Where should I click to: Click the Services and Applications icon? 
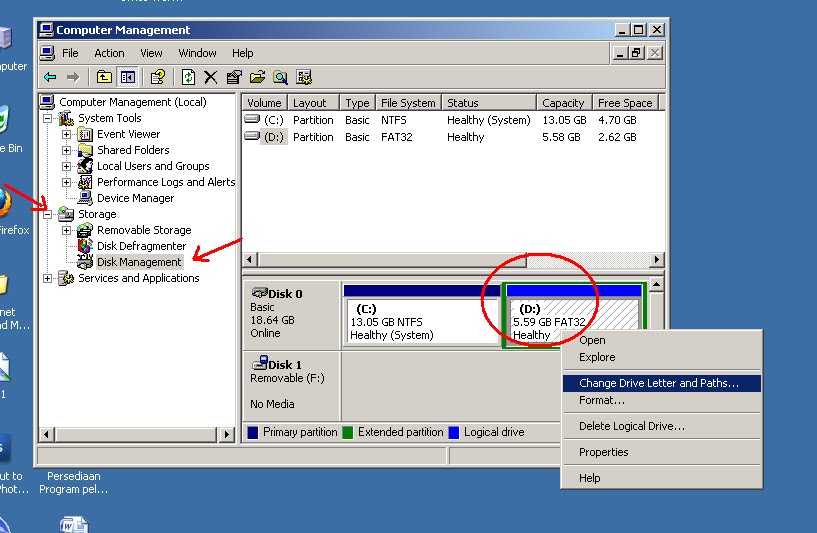66,278
